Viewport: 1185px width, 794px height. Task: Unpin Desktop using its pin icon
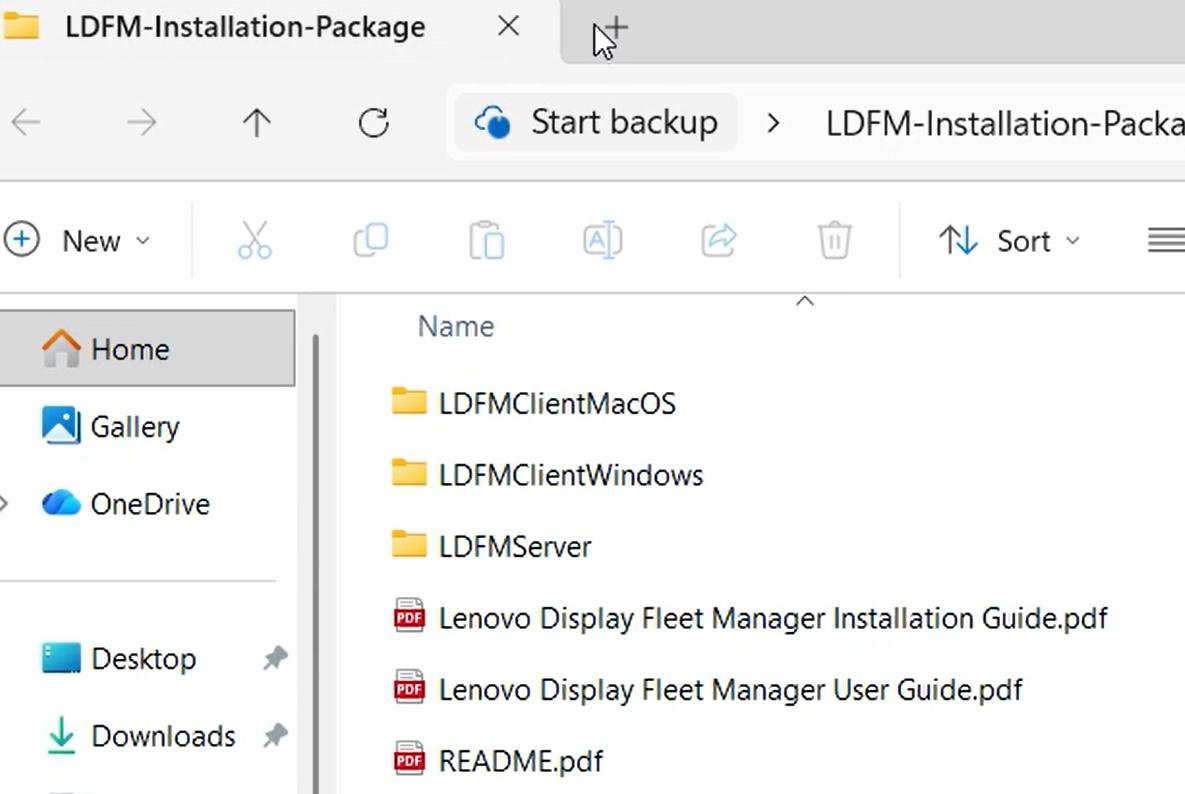275,658
